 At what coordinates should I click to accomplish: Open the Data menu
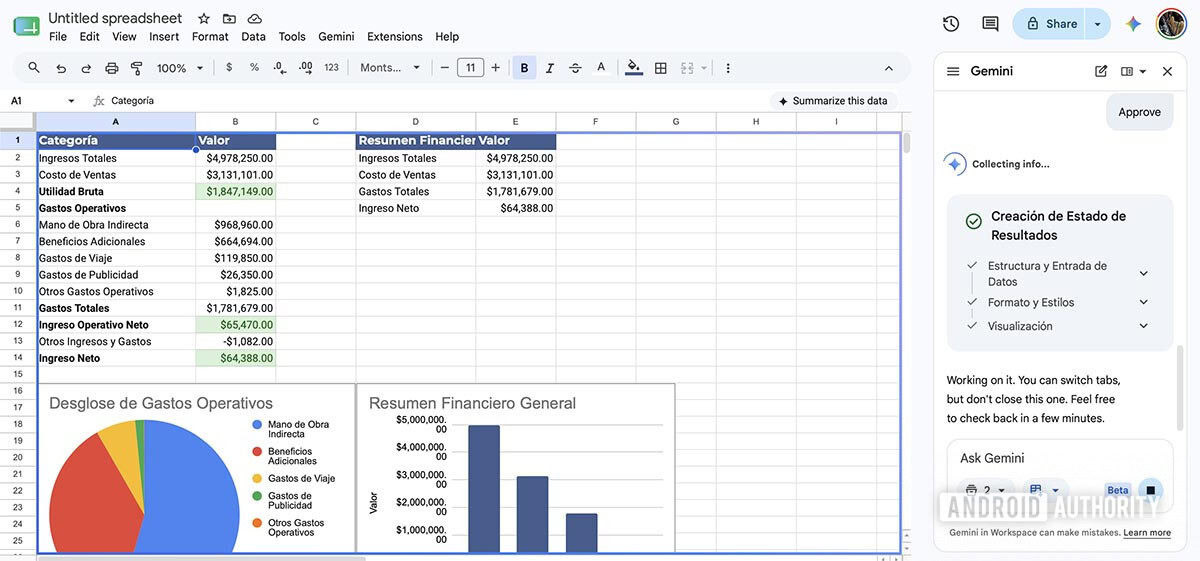(x=254, y=37)
